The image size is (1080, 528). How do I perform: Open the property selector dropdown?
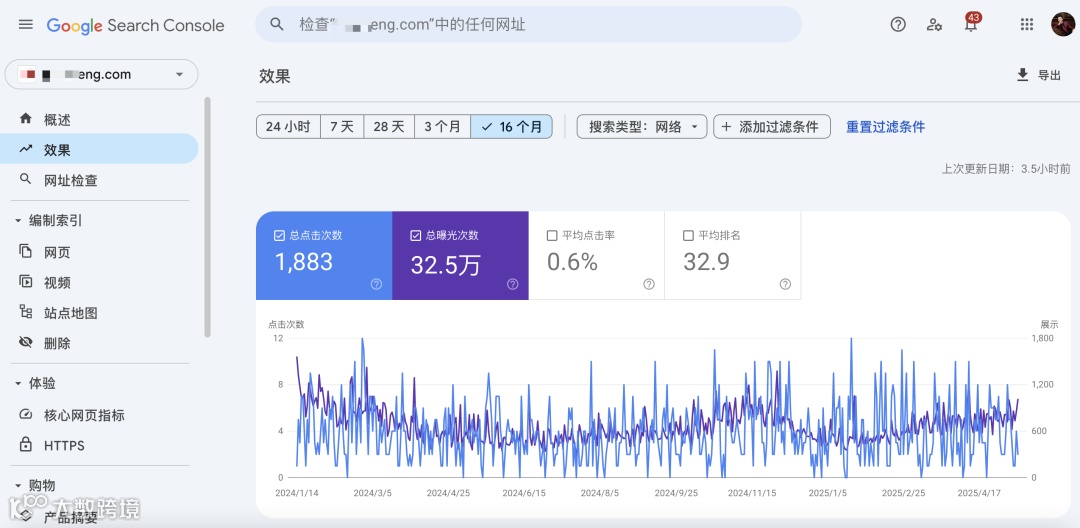(x=101, y=74)
